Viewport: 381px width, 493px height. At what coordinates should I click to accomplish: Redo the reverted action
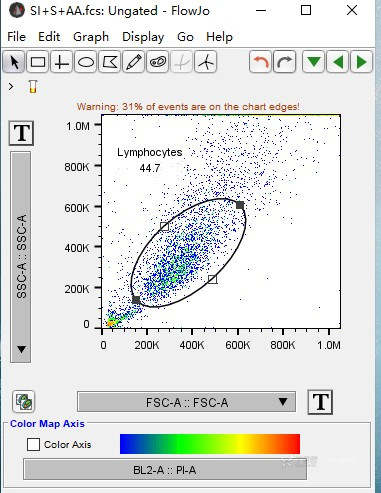click(x=284, y=62)
